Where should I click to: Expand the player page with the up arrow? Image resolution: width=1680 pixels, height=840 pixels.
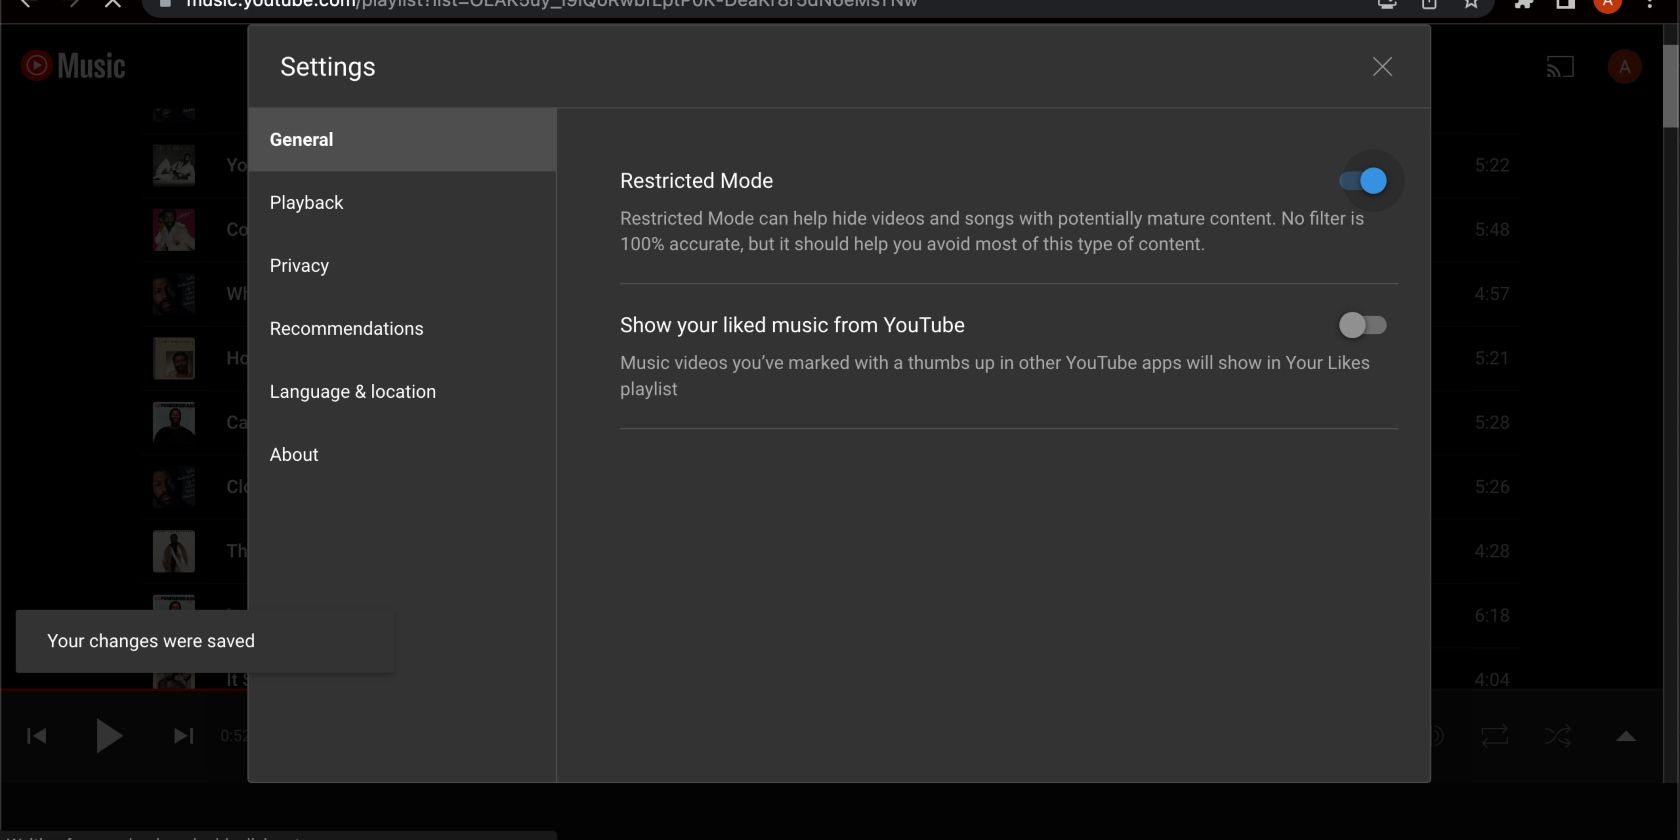[1626, 737]
